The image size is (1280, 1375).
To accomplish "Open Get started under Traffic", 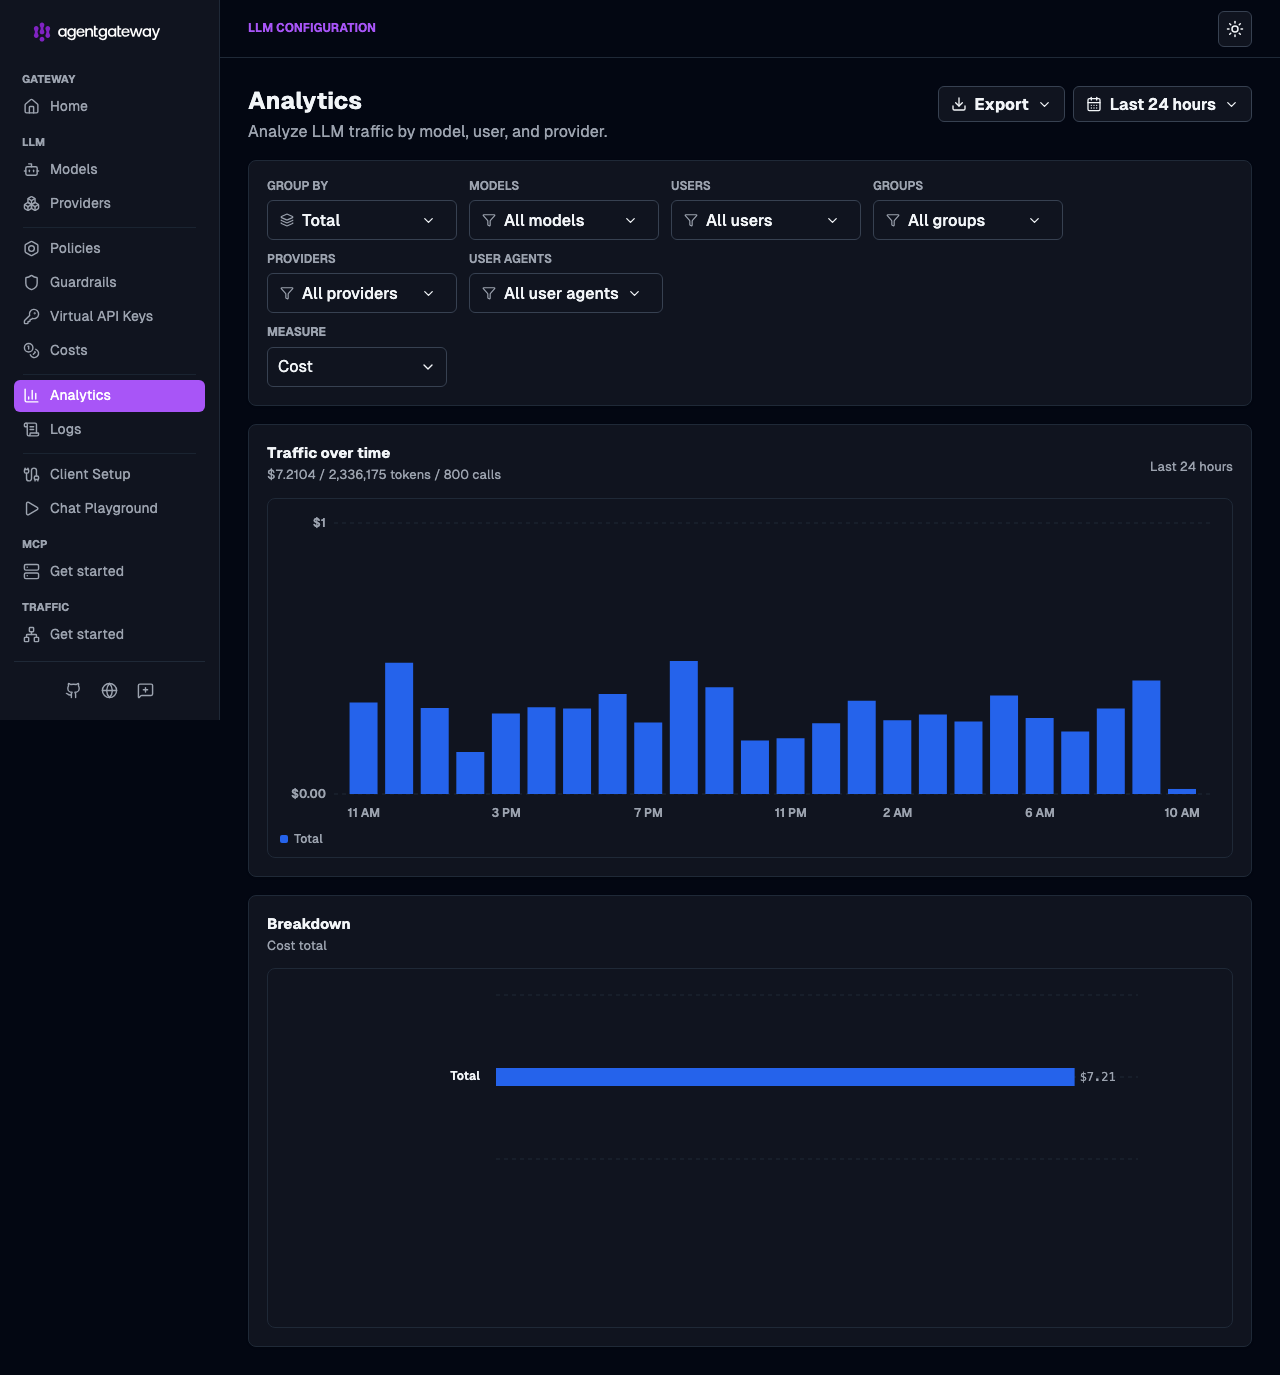I will [x=110, y=634].
